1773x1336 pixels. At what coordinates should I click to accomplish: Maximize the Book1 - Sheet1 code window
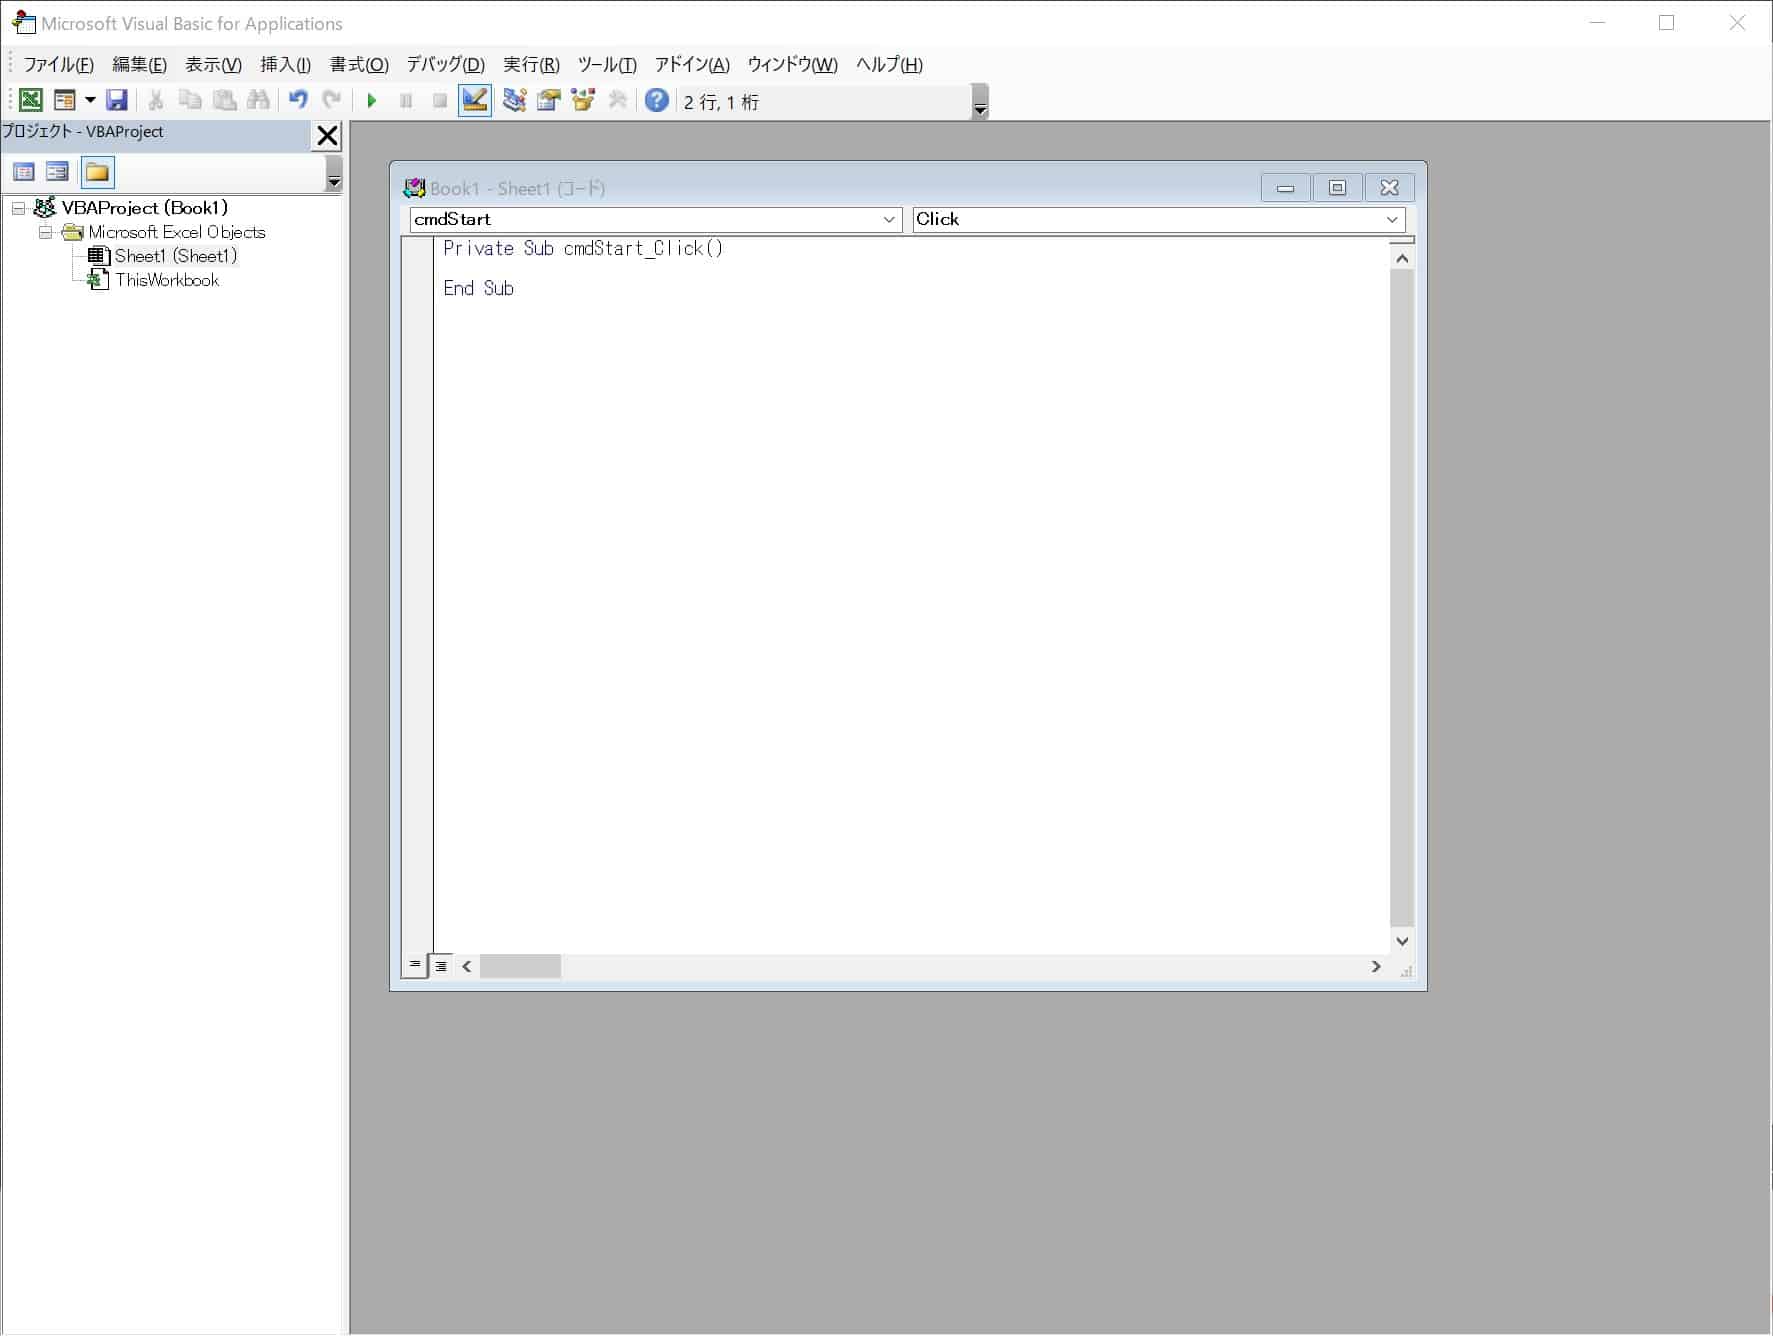click(x=1337, y=188)
